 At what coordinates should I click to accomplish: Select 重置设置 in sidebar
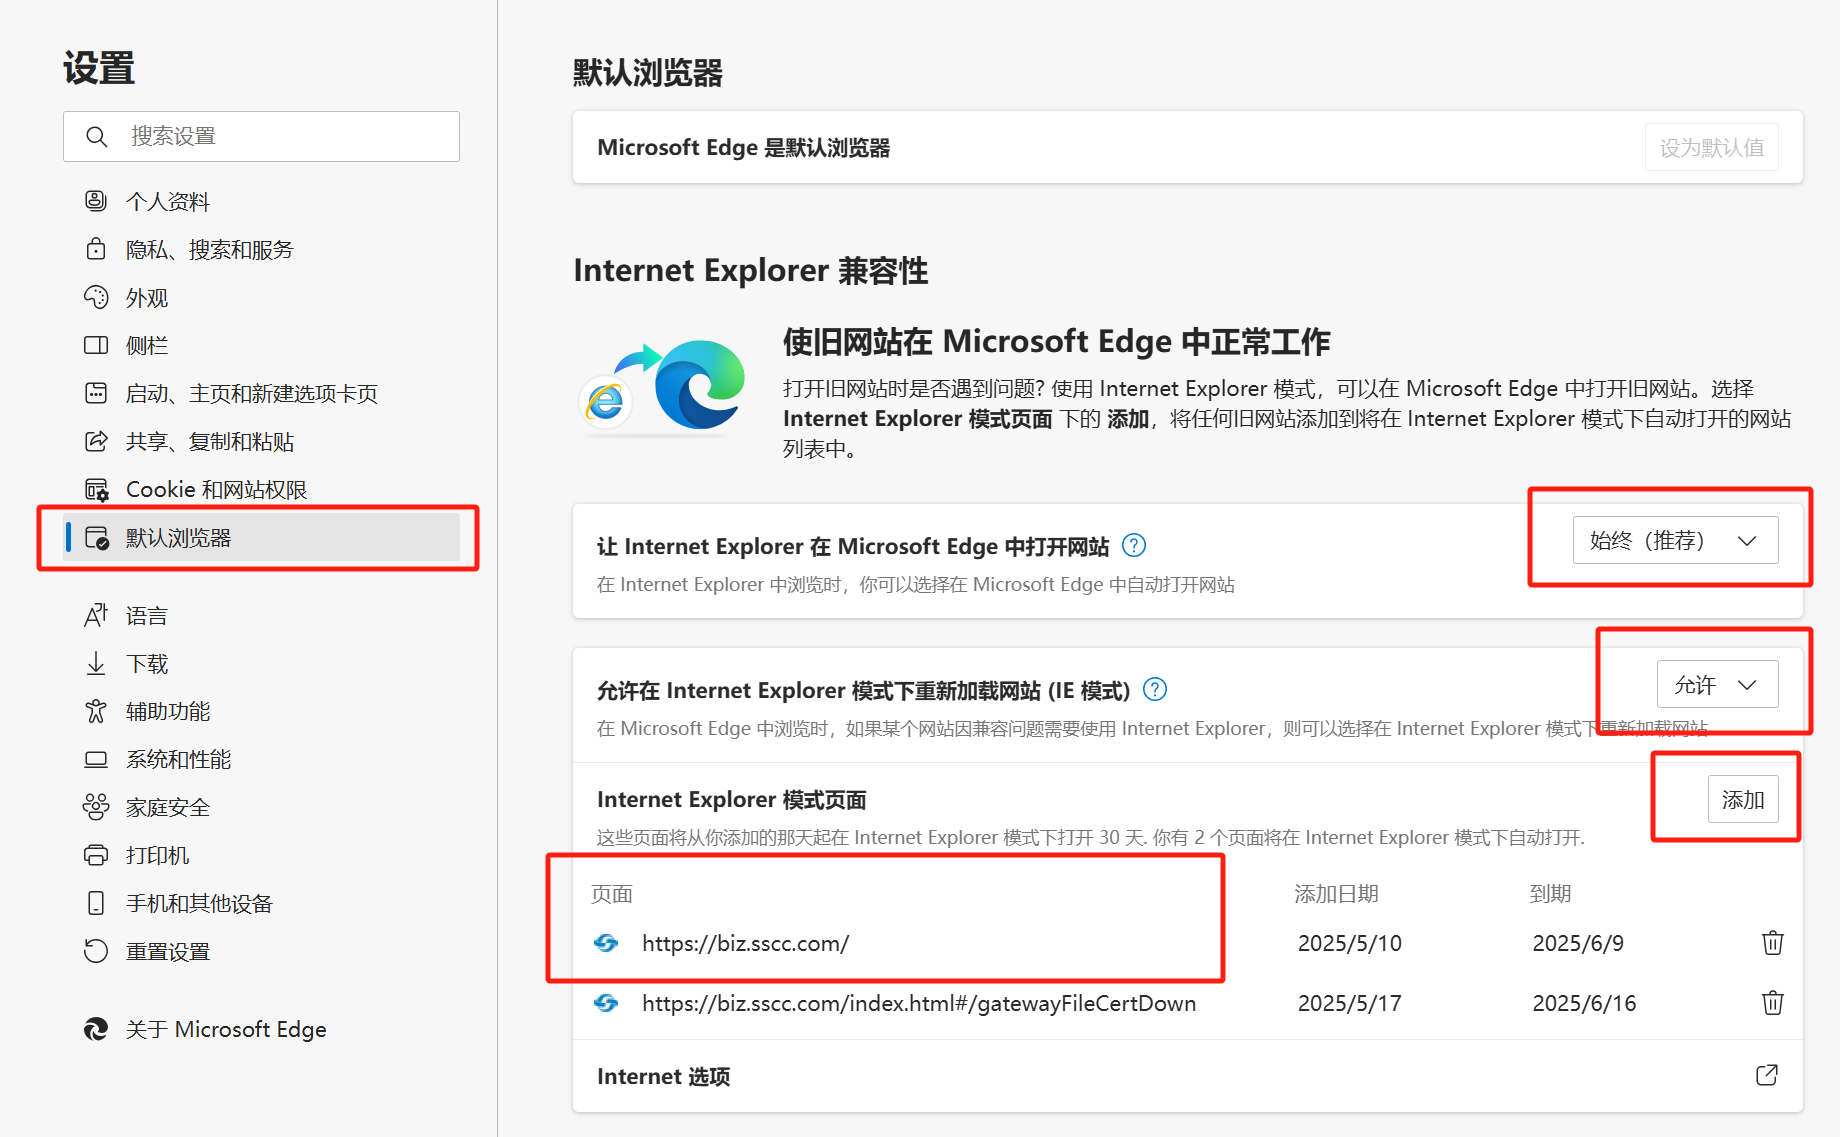click(x=262, y=951)
